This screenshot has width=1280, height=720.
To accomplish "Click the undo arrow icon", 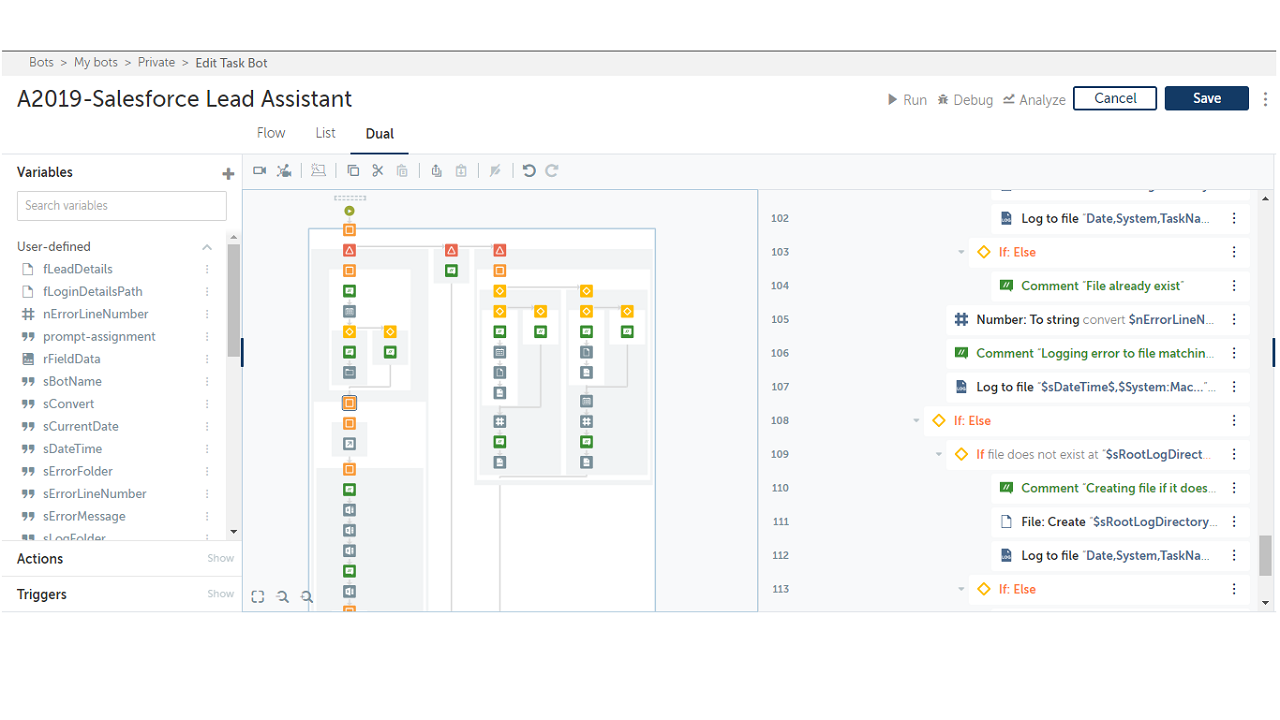I will (x=529, y=171).
